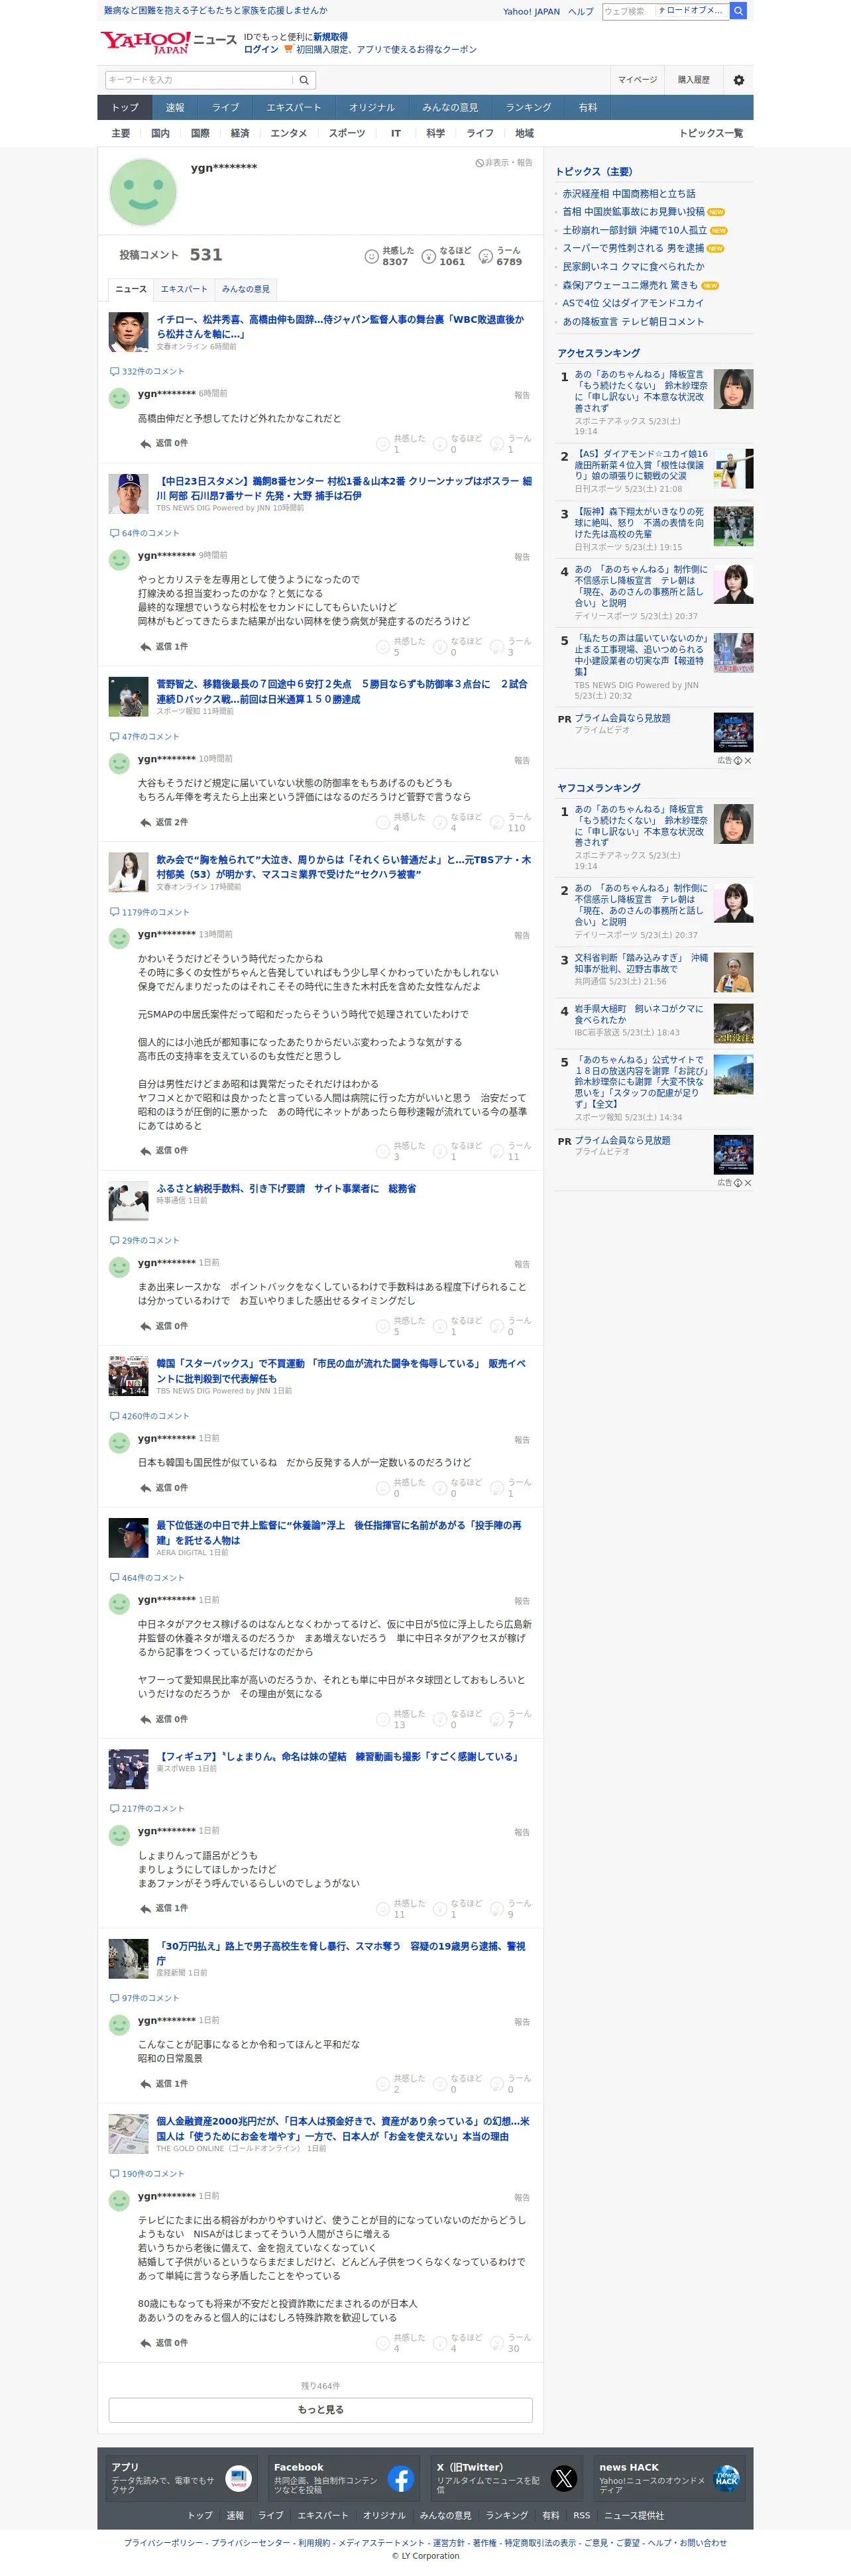
Task: Click うーん face showing 30 on テレビにたまに comment
Action: coord(497,2343)
